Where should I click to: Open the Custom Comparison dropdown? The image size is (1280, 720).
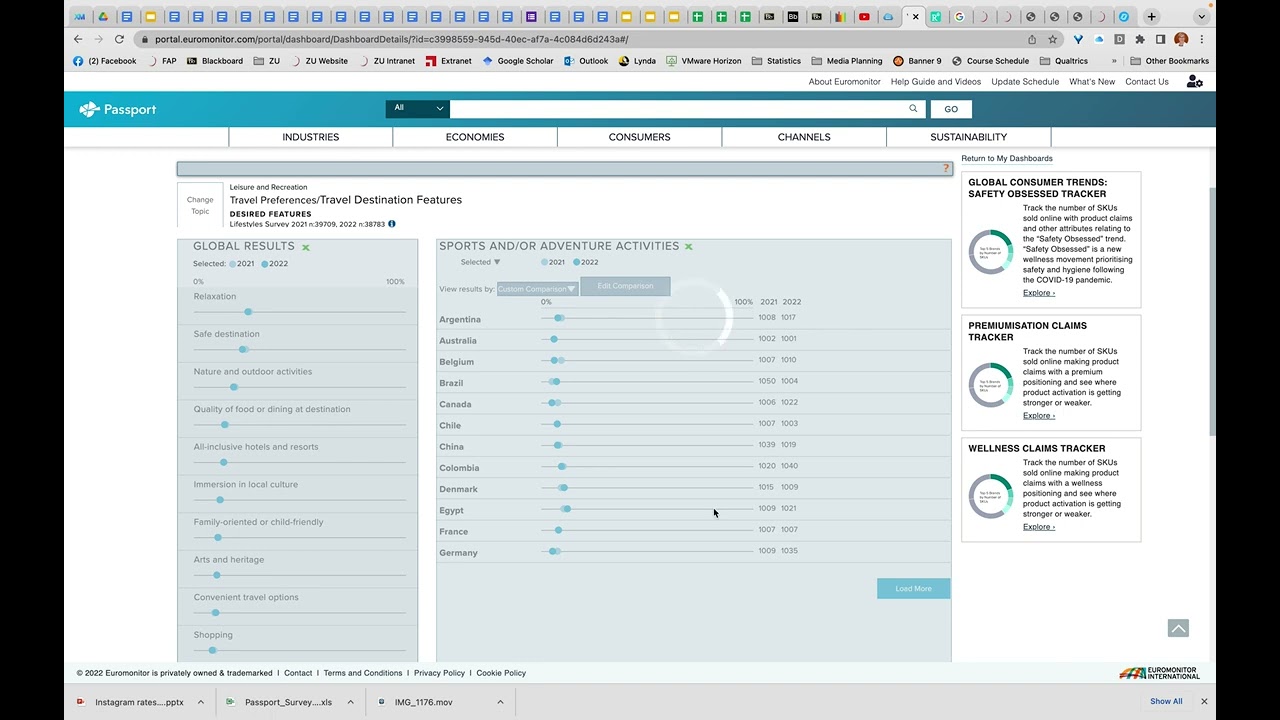click(x=537, y=289)
